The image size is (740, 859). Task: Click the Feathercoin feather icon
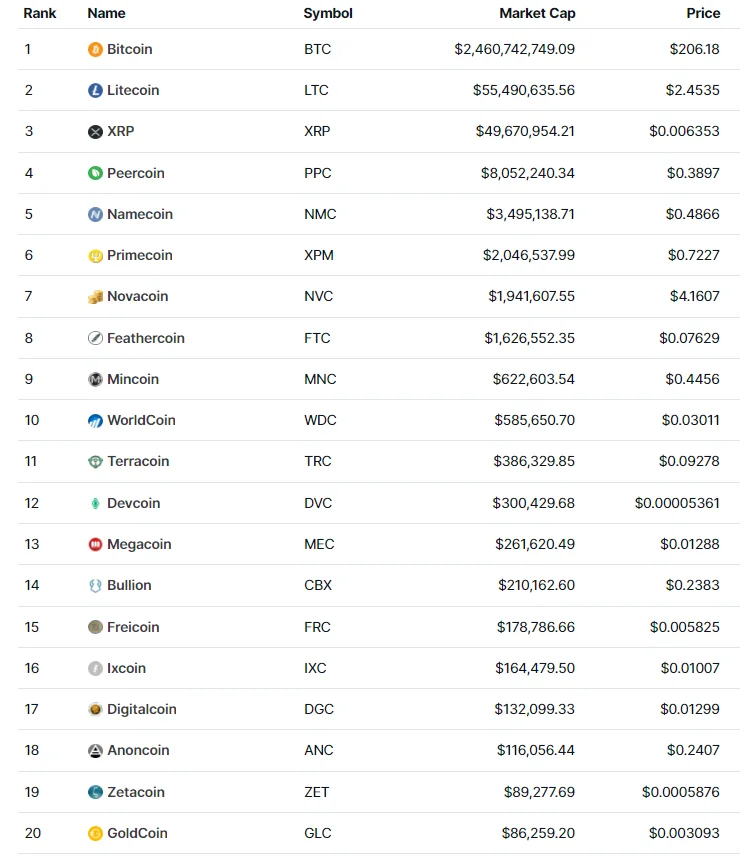(x=95, y=338)
